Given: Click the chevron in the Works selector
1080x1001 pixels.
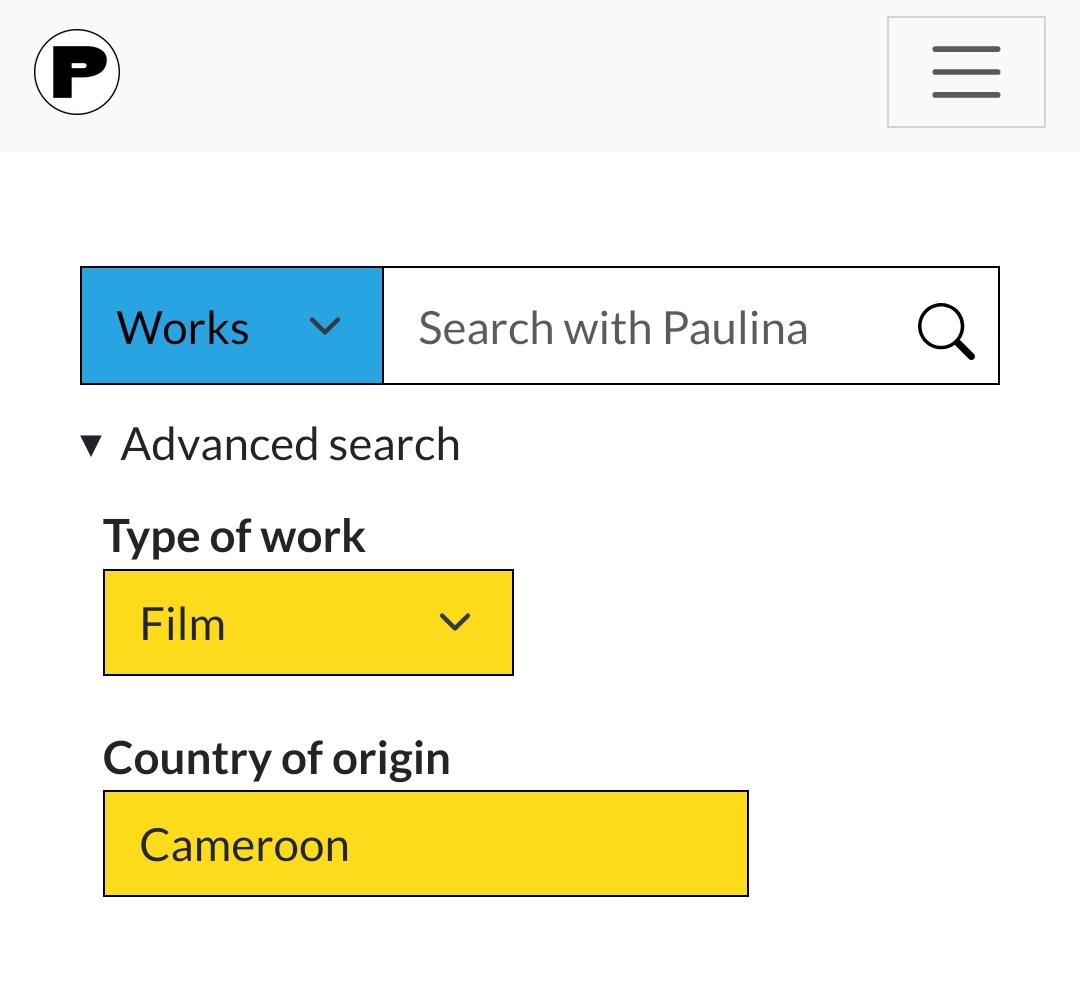Looking at the screenshot, I should click(x=325, y=326).
